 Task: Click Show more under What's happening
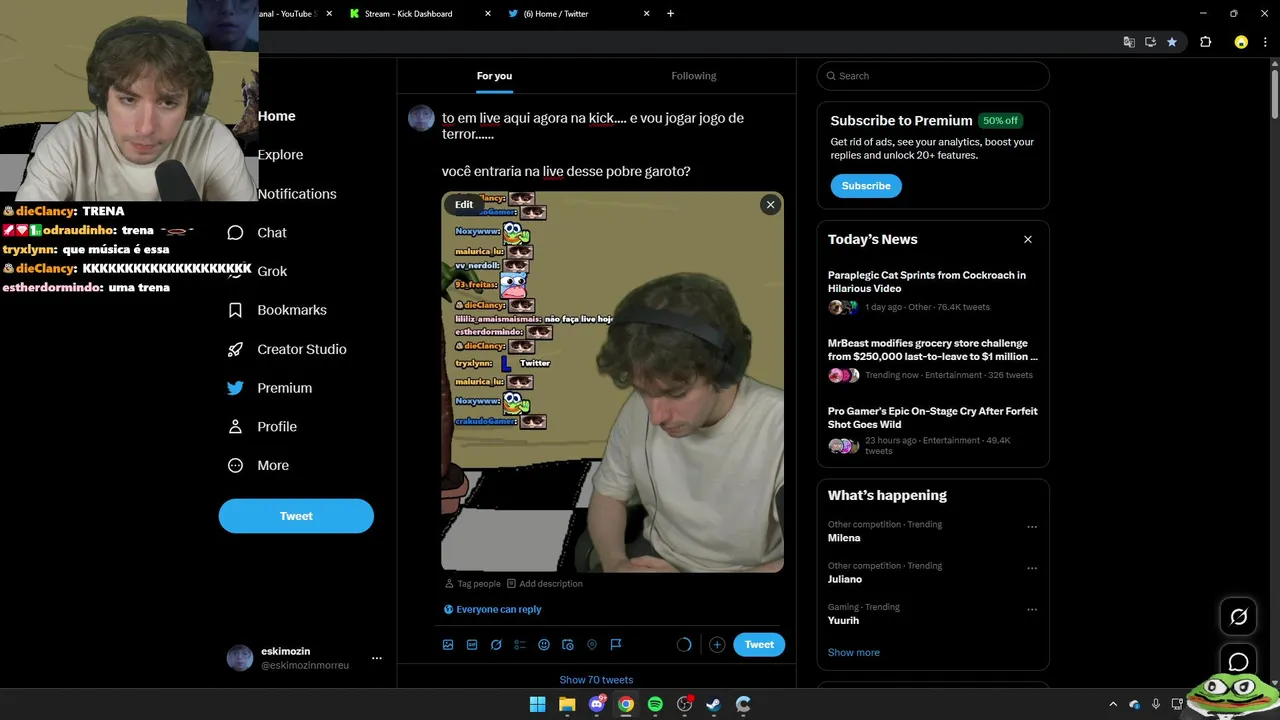click(854, 652)
